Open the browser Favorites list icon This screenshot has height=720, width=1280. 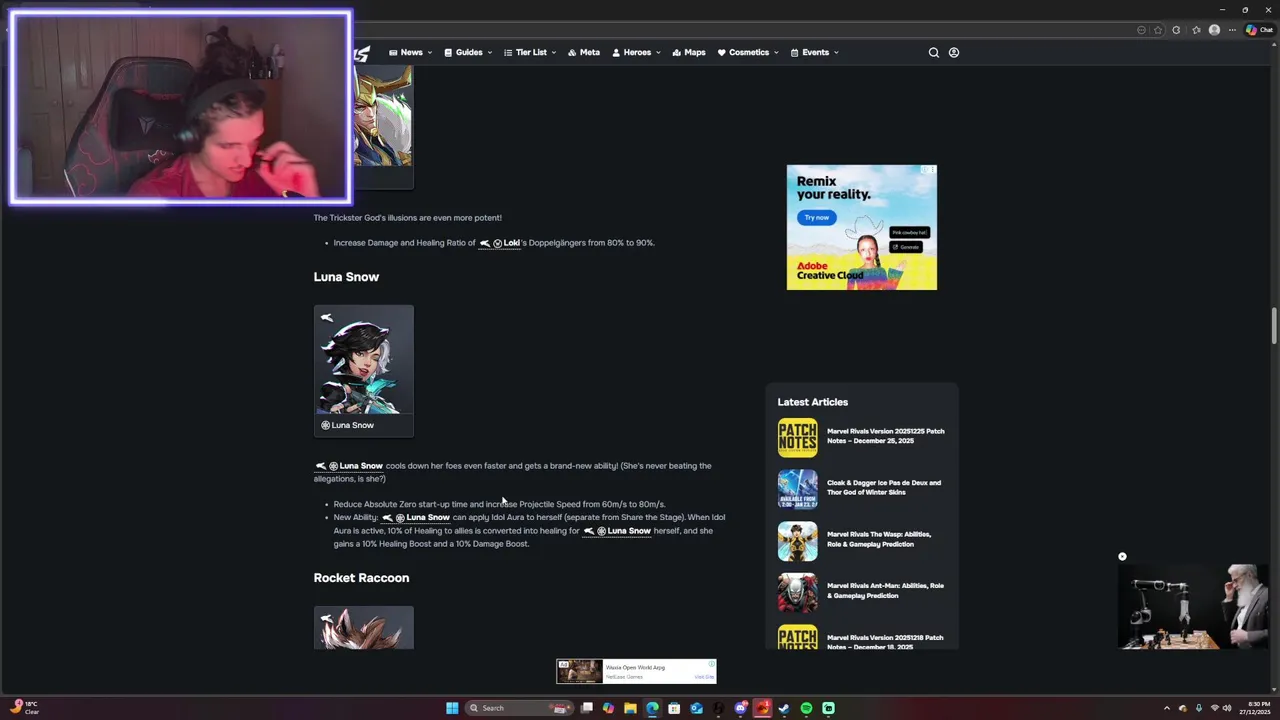click(x=1195, y=30)
